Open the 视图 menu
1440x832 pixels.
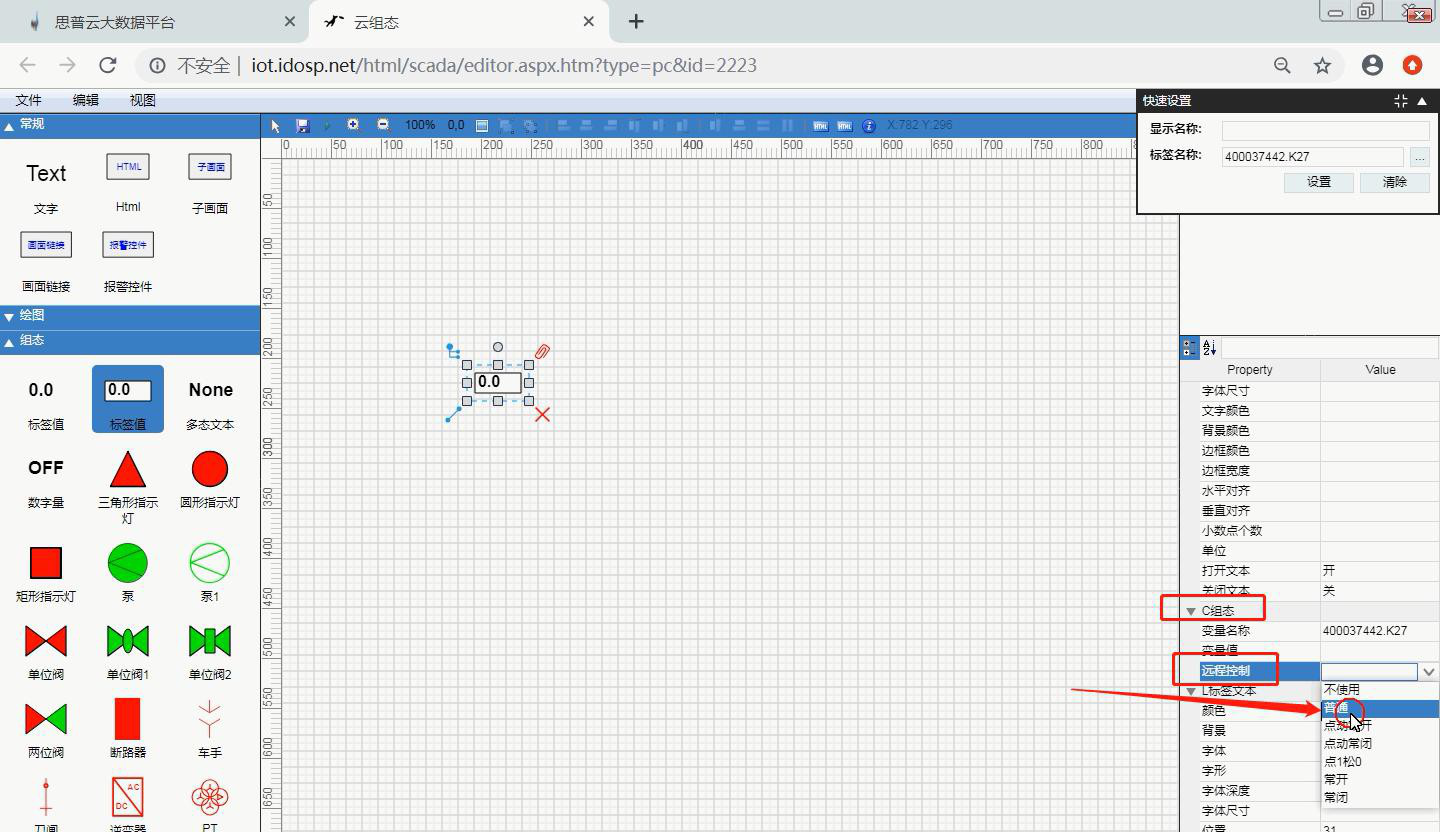pyautogui.click(x=142, y=100)
